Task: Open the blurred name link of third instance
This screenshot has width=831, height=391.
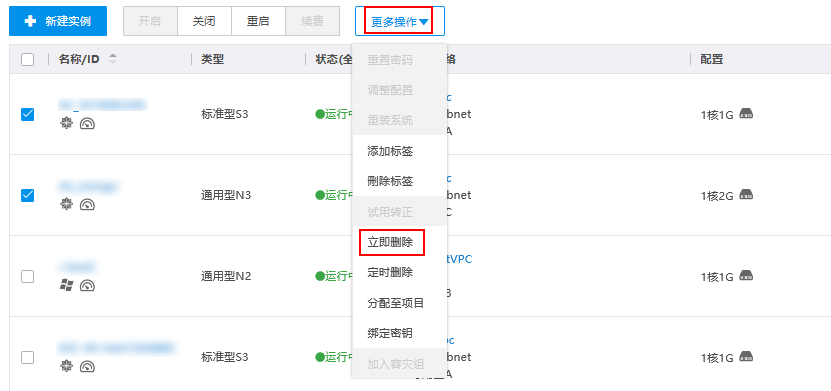Action: 79,267
